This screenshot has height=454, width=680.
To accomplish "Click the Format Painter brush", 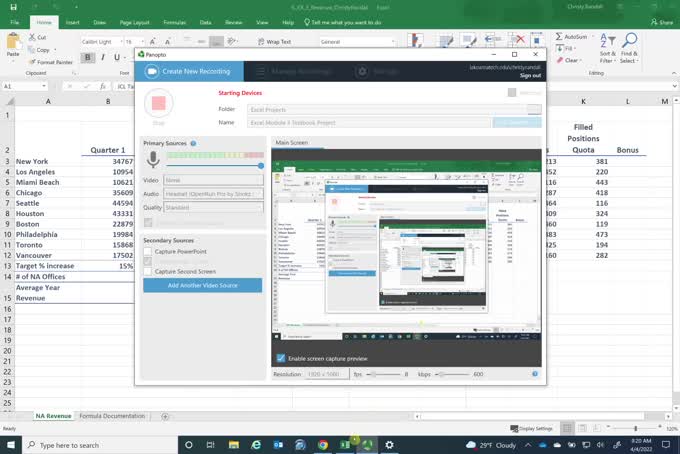I will (32, 62).
